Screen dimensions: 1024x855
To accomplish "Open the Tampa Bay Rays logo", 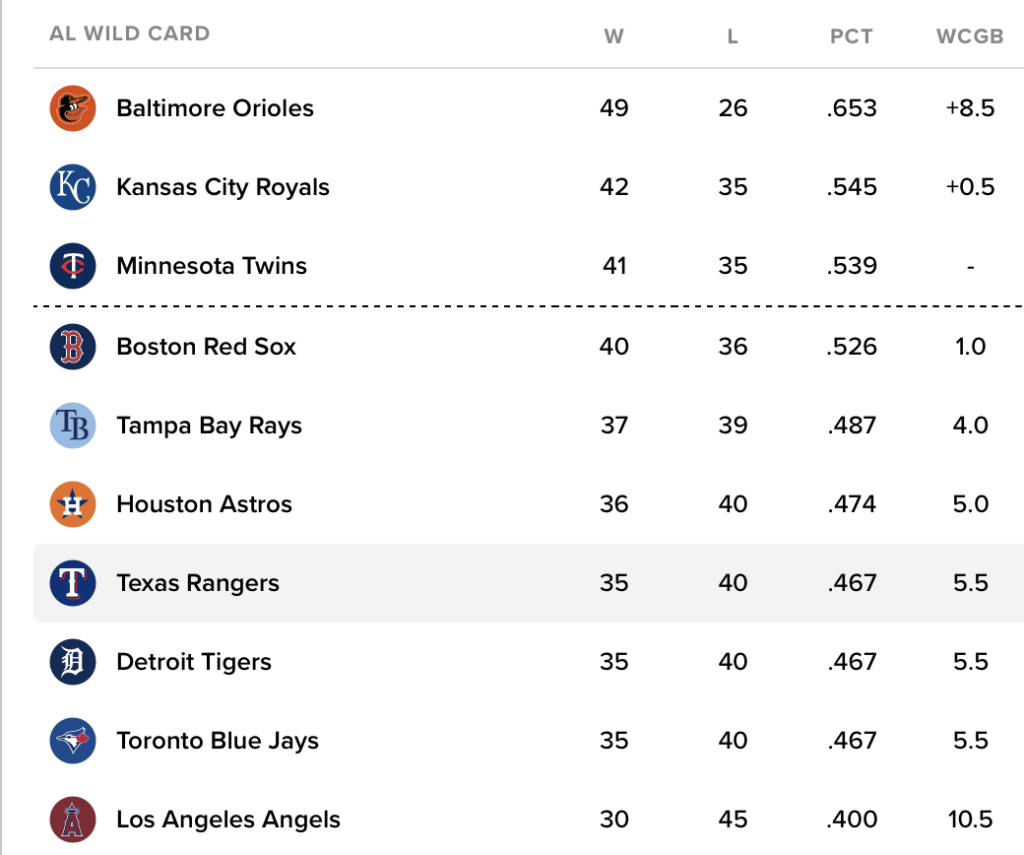I will [72, 426].
